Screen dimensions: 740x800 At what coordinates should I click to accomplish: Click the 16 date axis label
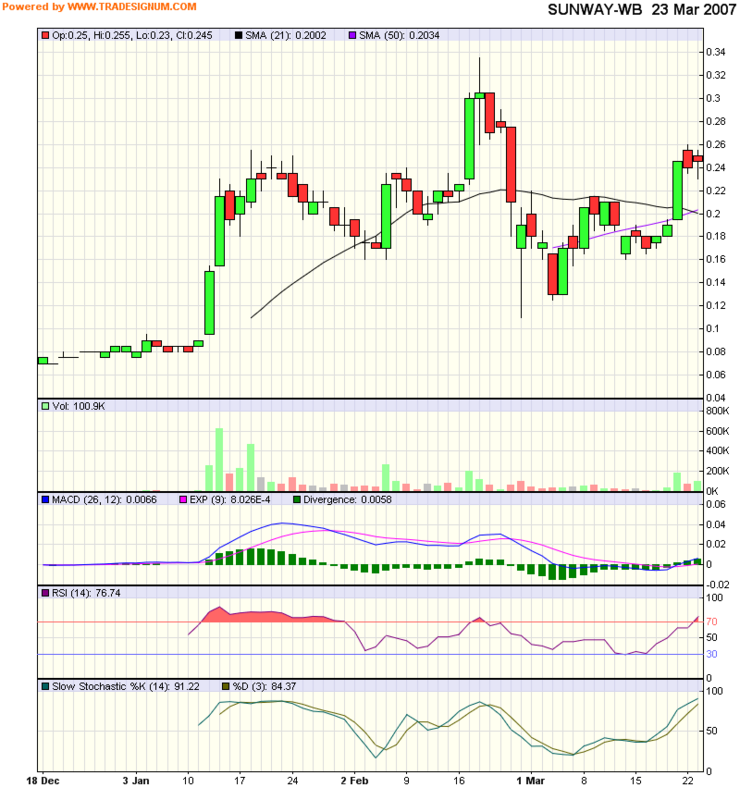coord(459,781)
